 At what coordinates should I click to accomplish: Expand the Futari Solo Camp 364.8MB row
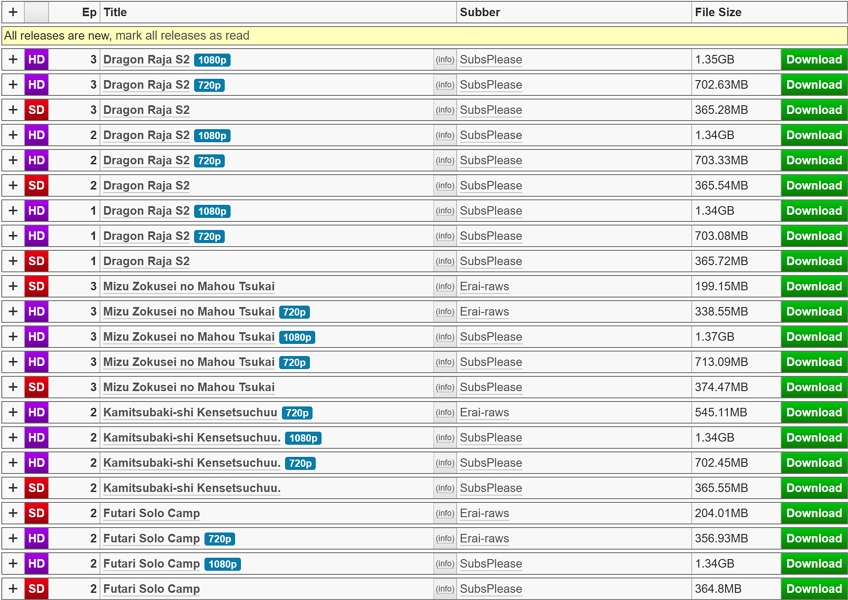(x=13, y=589)
